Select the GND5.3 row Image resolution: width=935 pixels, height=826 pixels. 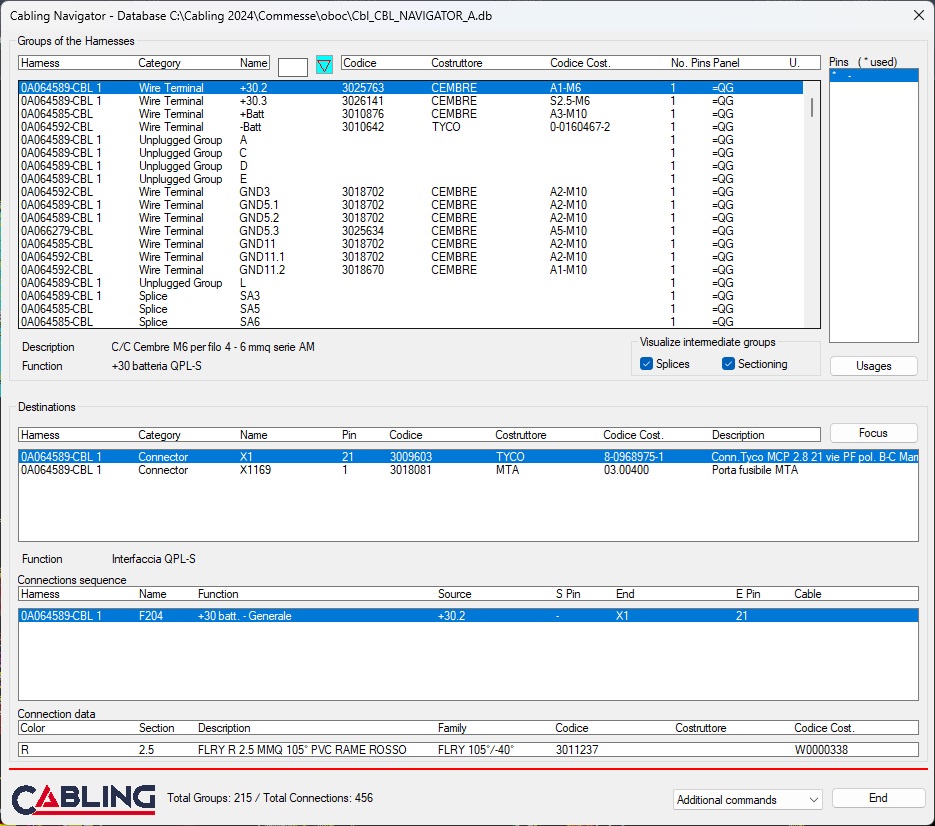411,231
